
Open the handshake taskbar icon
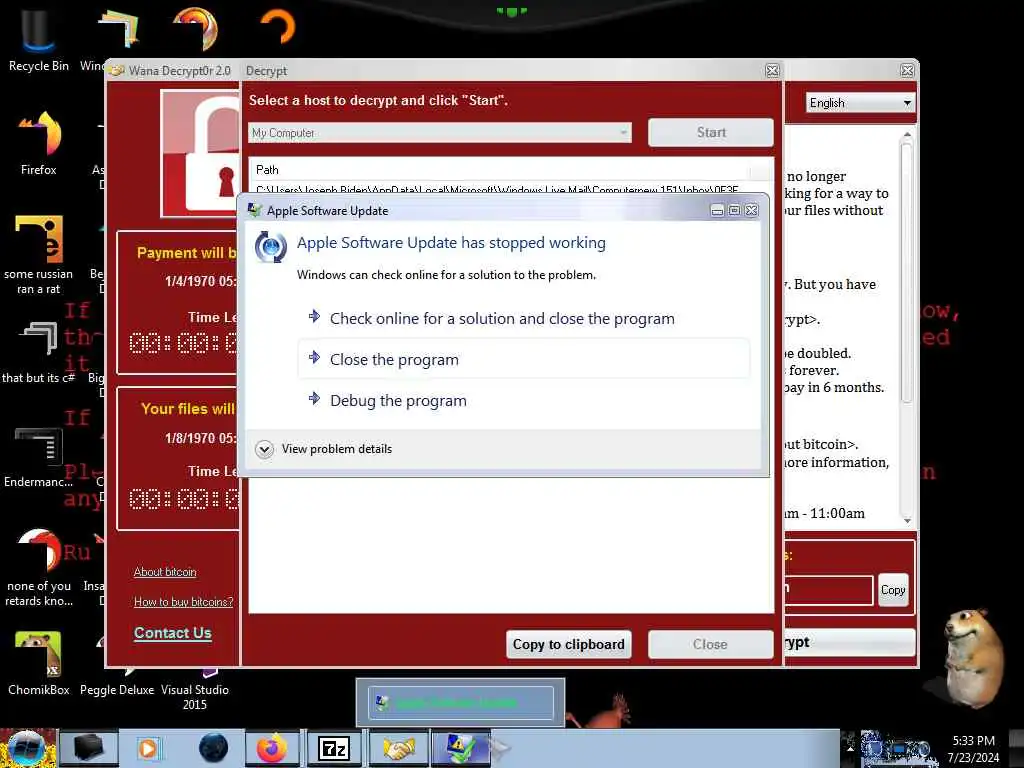click(x=398, y=748)
